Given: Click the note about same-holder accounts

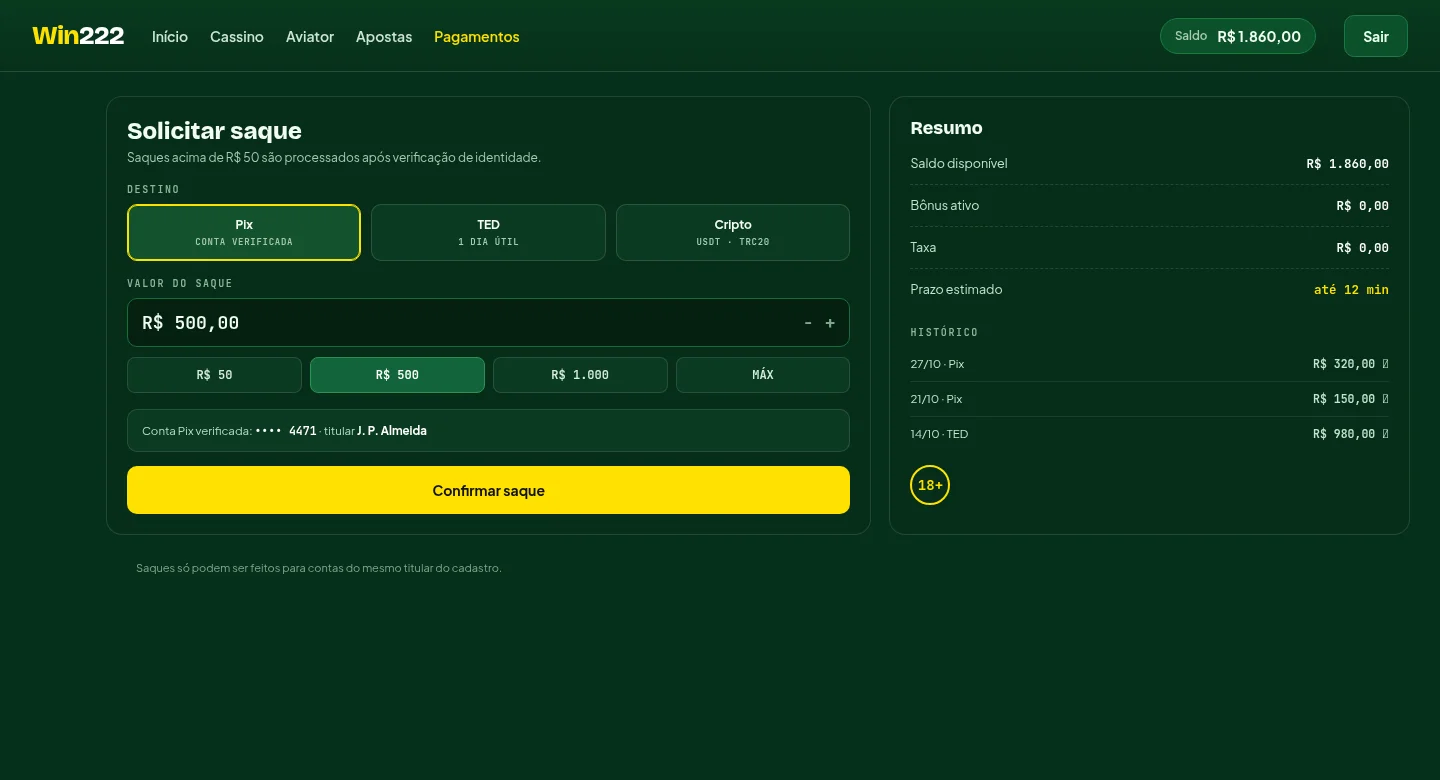Looking at the screenshot, I should pos(319,568).
